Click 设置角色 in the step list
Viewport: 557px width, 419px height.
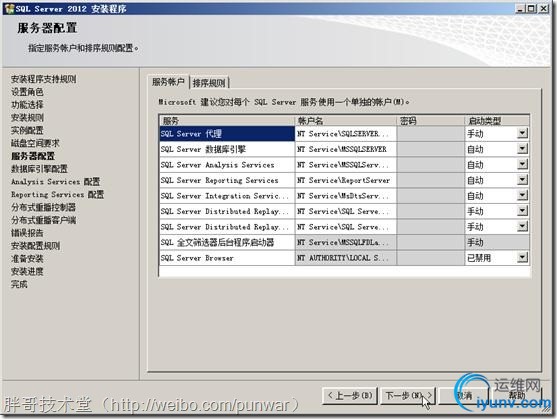27,92
